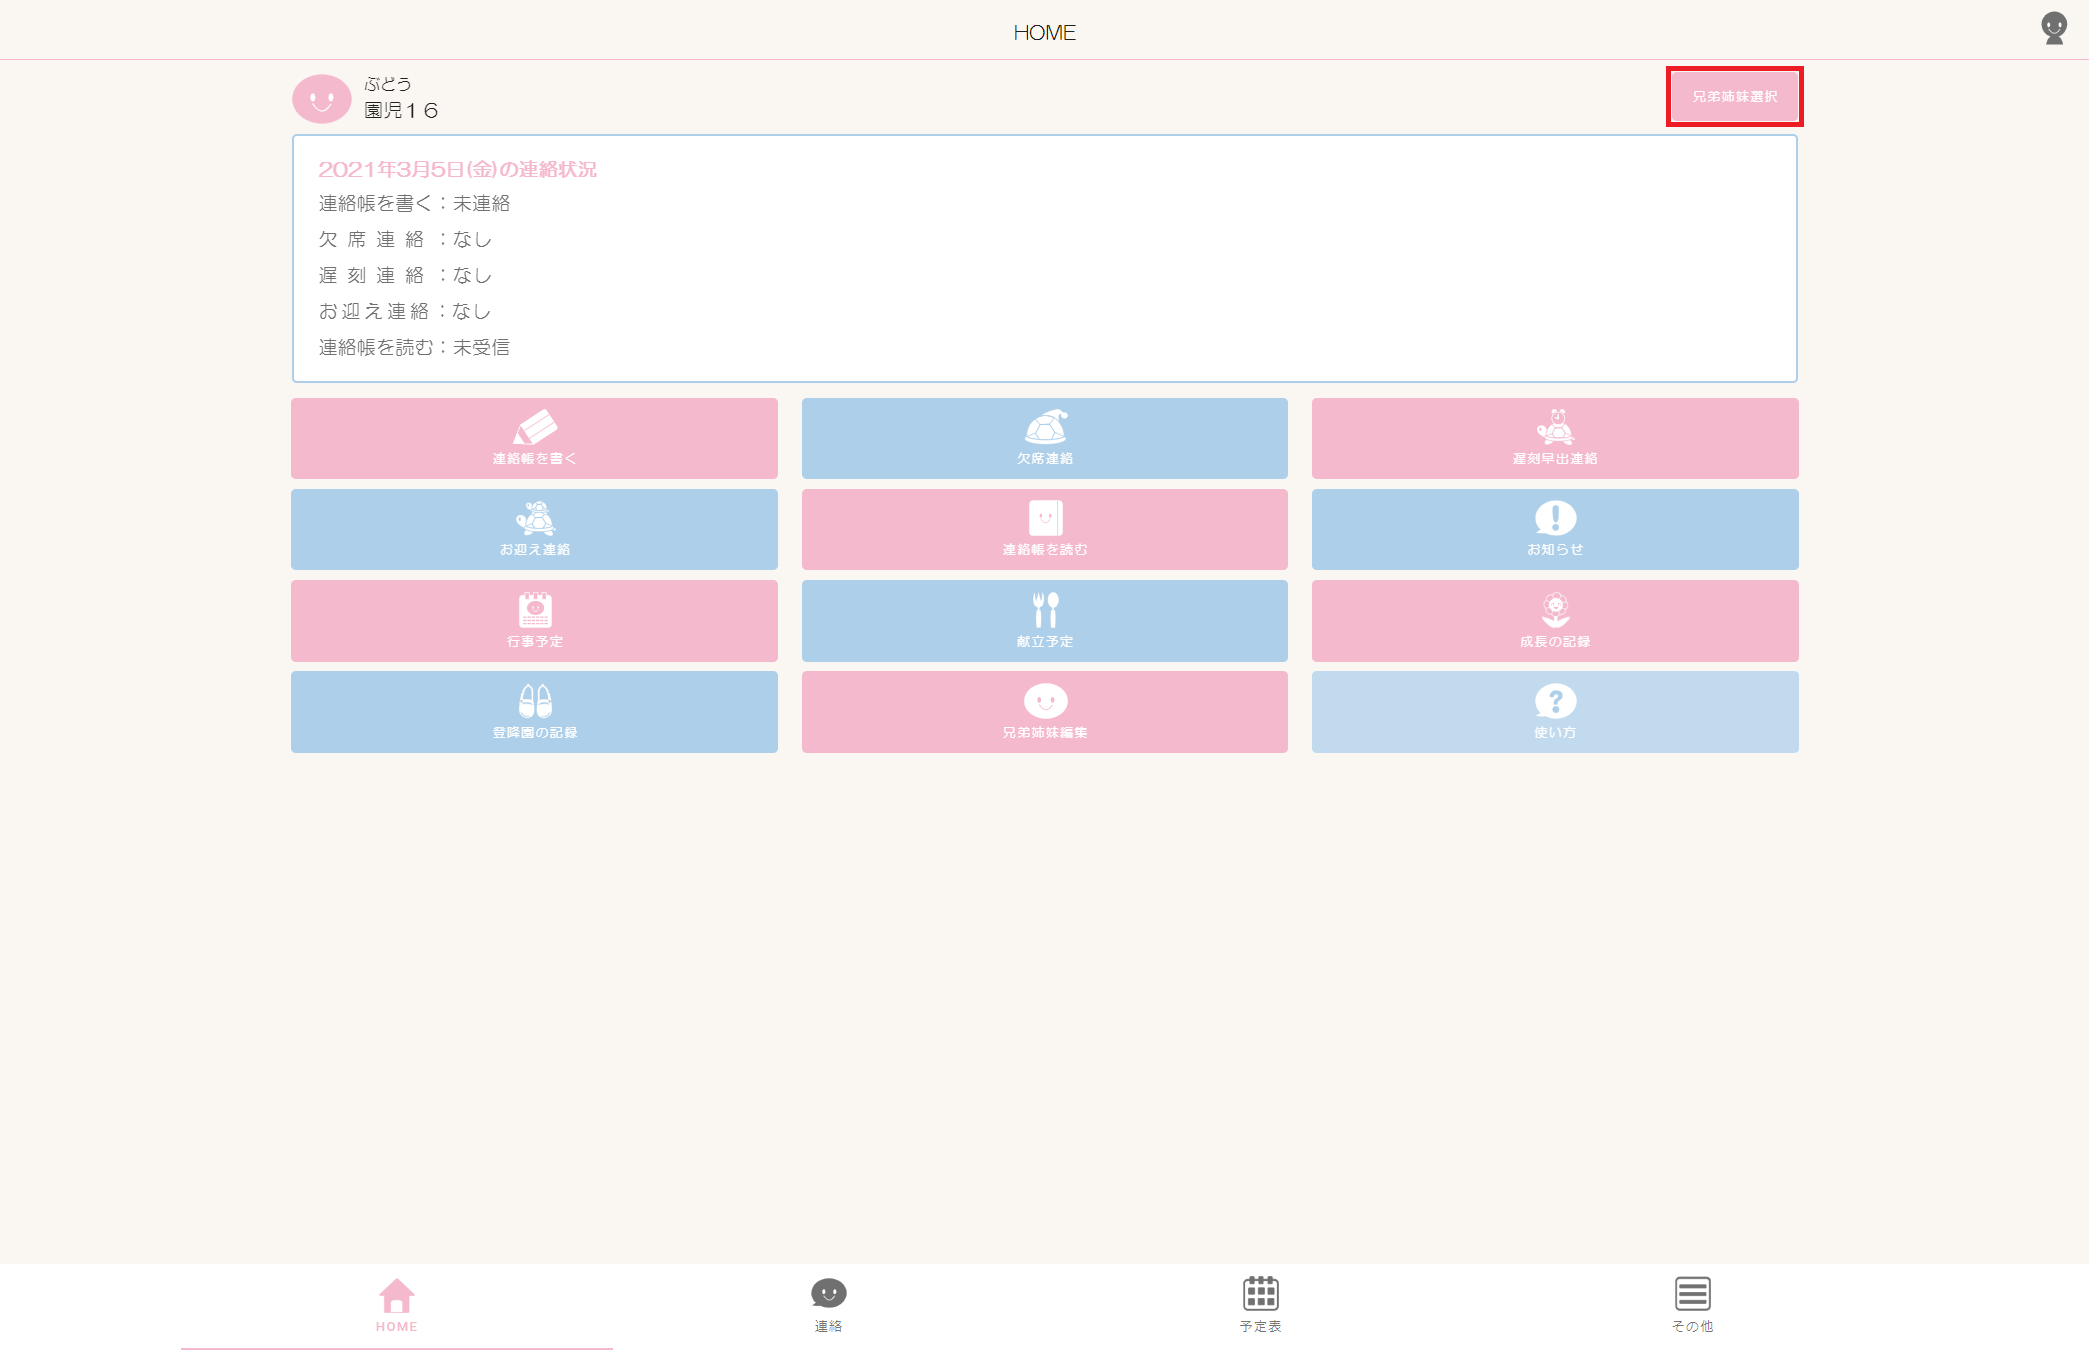Open the 使い方 question-mark tile
This screenshot has width=2089, height=1350.
(x=1555, y=712)
